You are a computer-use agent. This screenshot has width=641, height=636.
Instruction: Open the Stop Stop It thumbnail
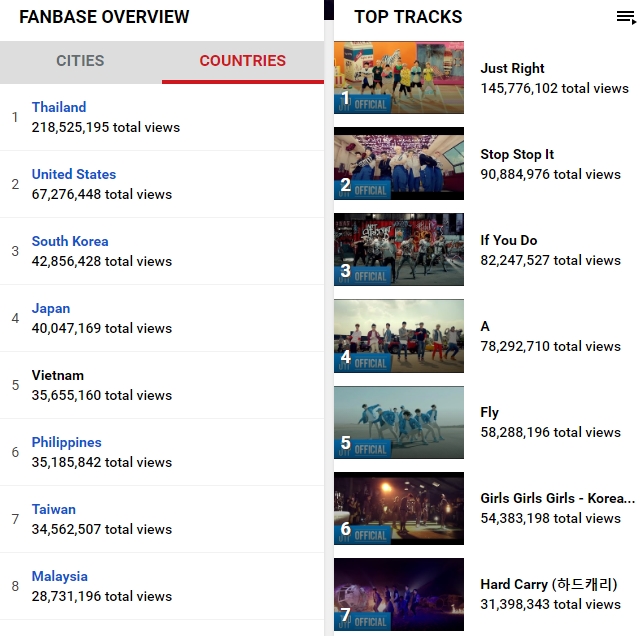[x=399, y=163]
